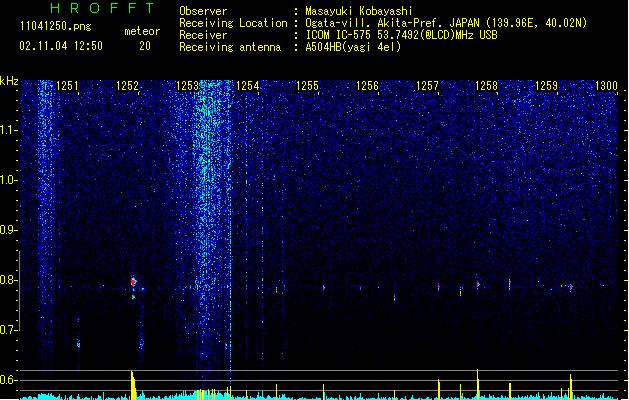Click the tall yellow amplitude spike after 1252

[133, 385]
